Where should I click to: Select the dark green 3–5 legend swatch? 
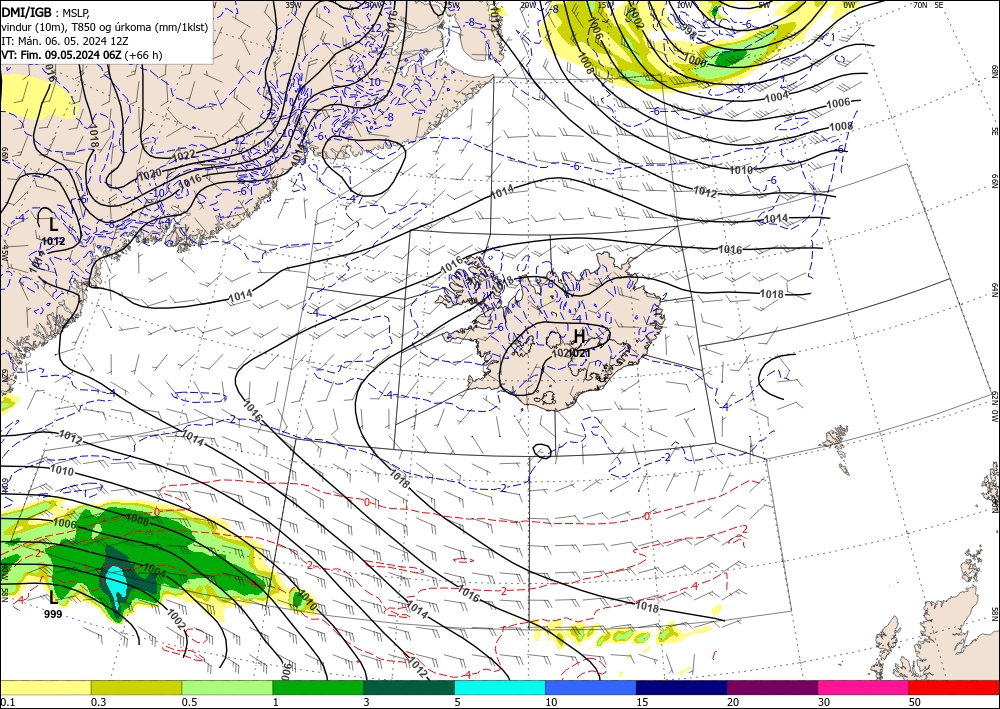tap(409, 687)
